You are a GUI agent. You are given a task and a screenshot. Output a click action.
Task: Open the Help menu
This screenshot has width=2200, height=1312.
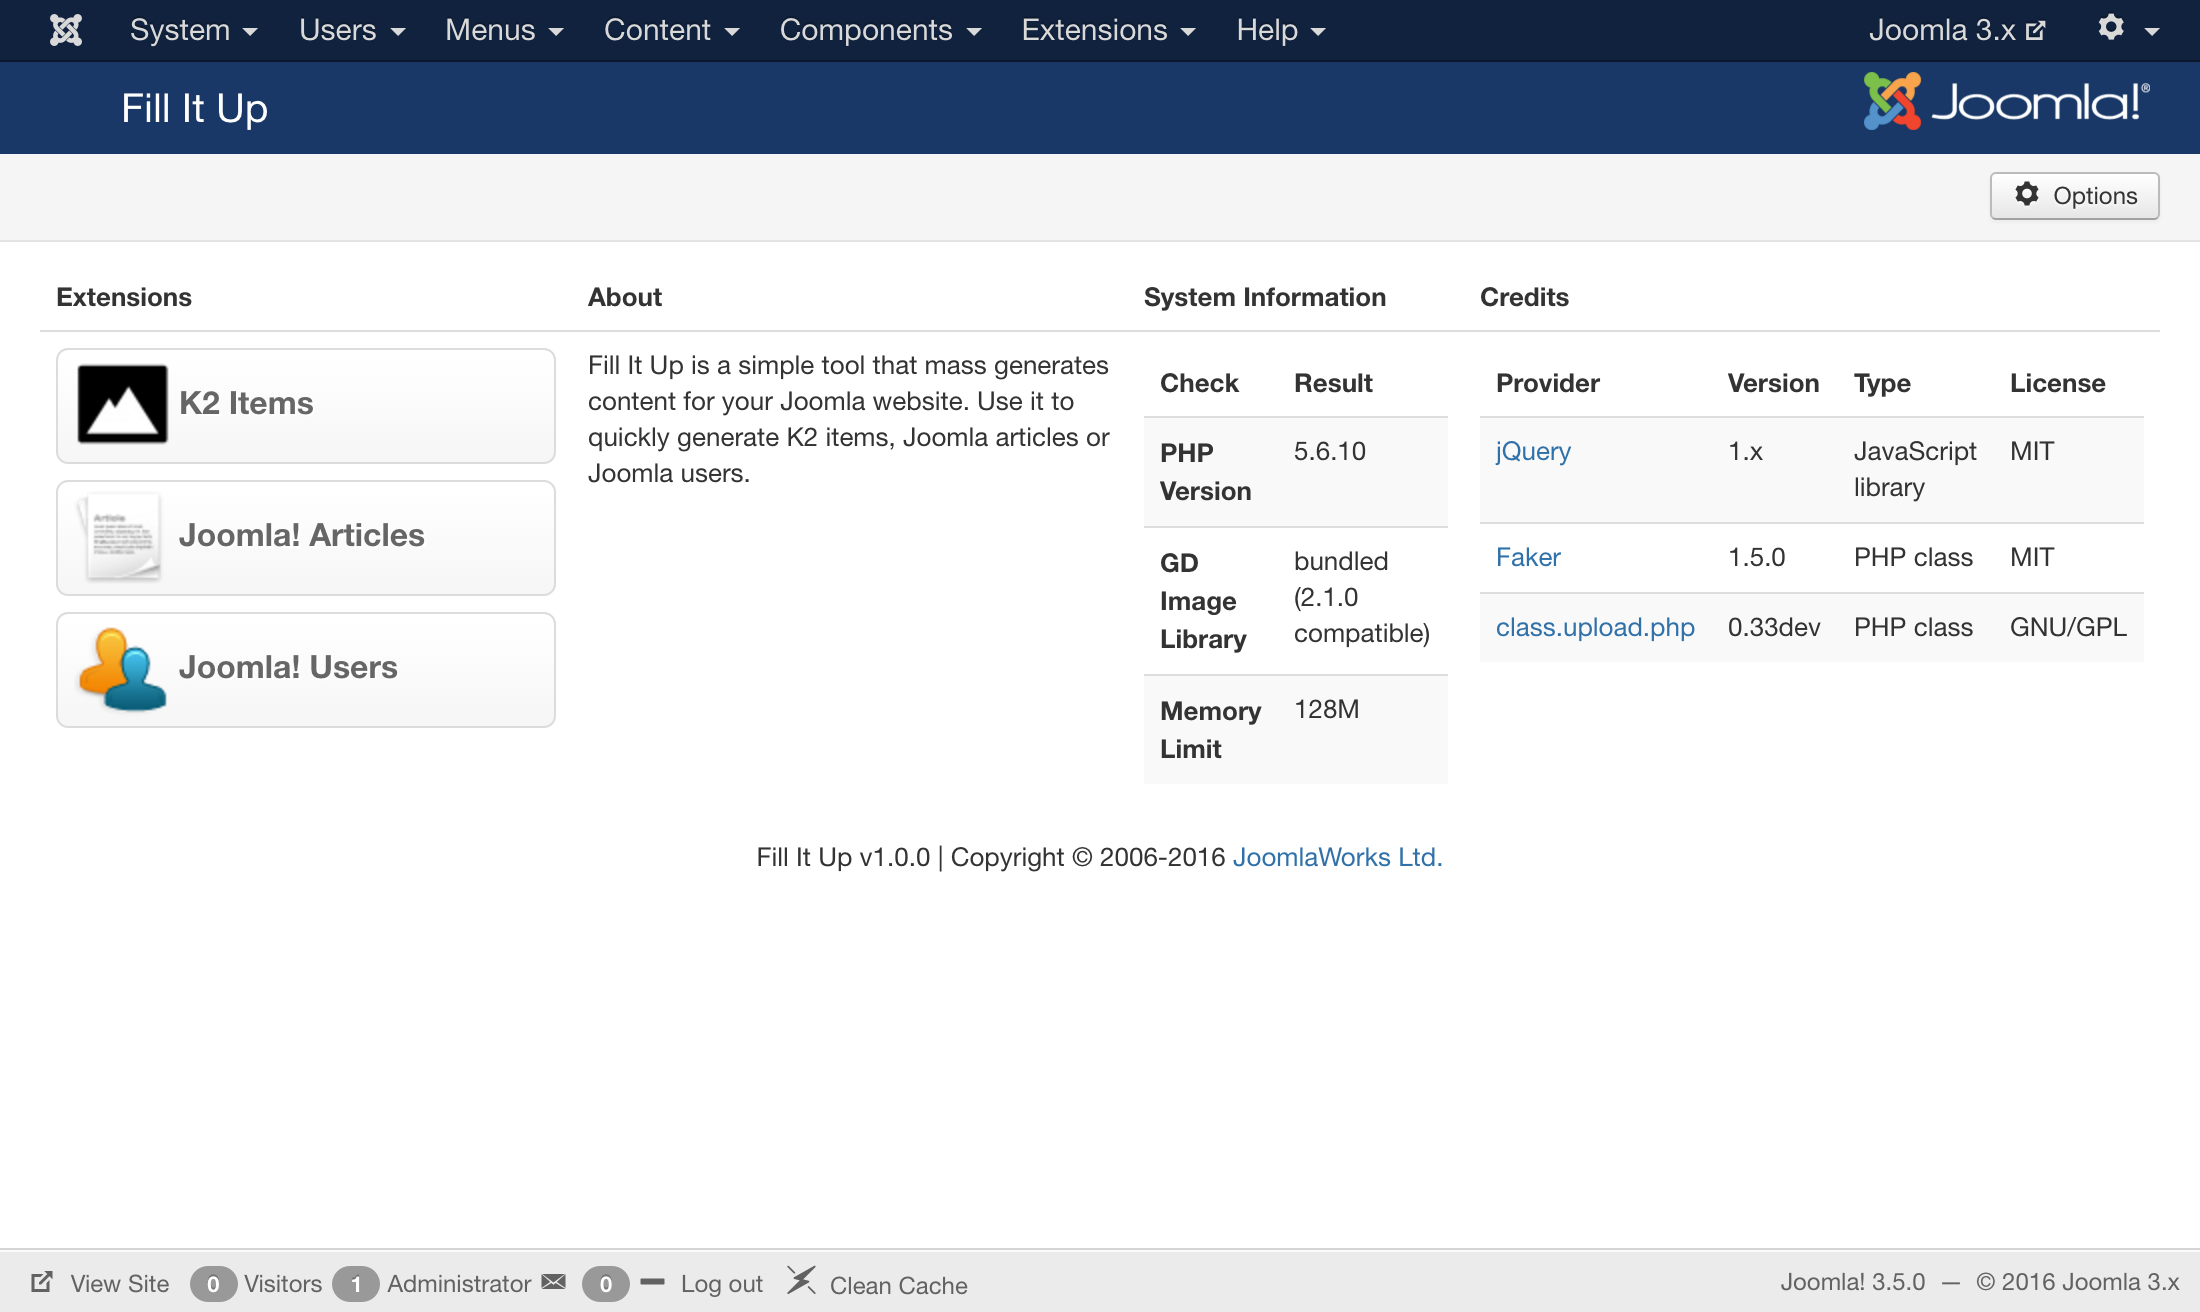[1281, 30]
